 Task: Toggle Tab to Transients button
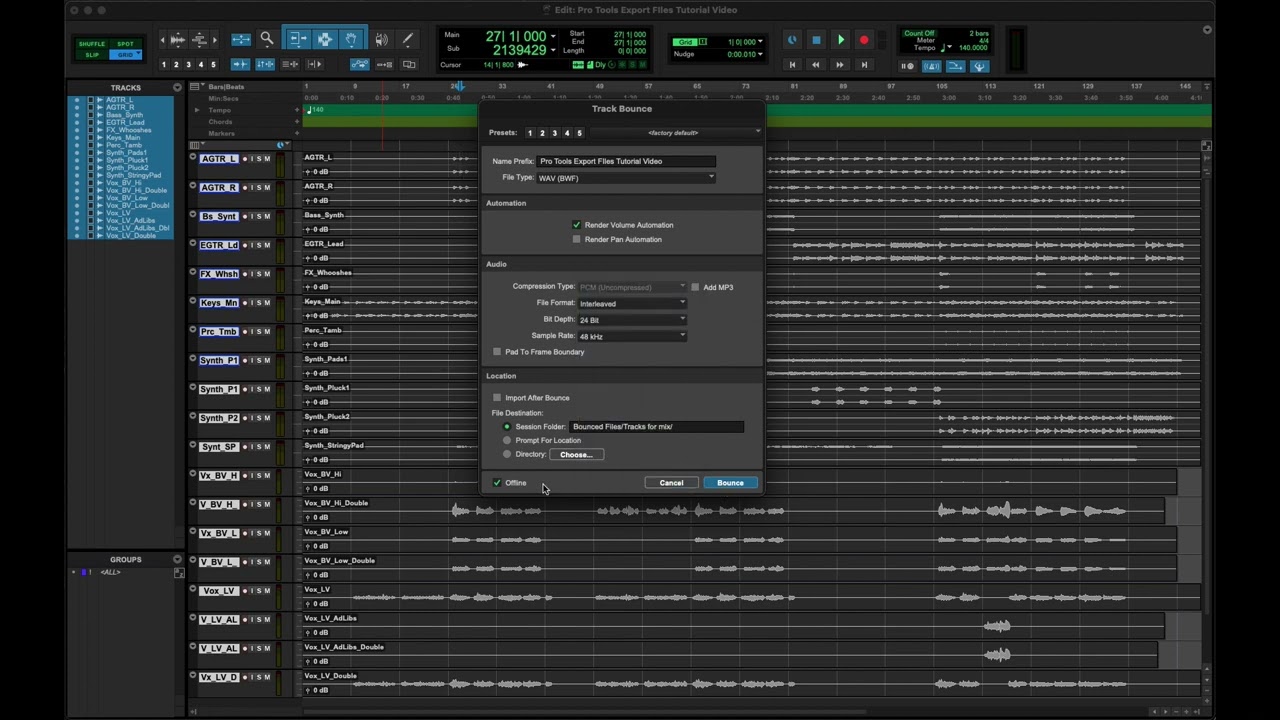tap(240, 64)
